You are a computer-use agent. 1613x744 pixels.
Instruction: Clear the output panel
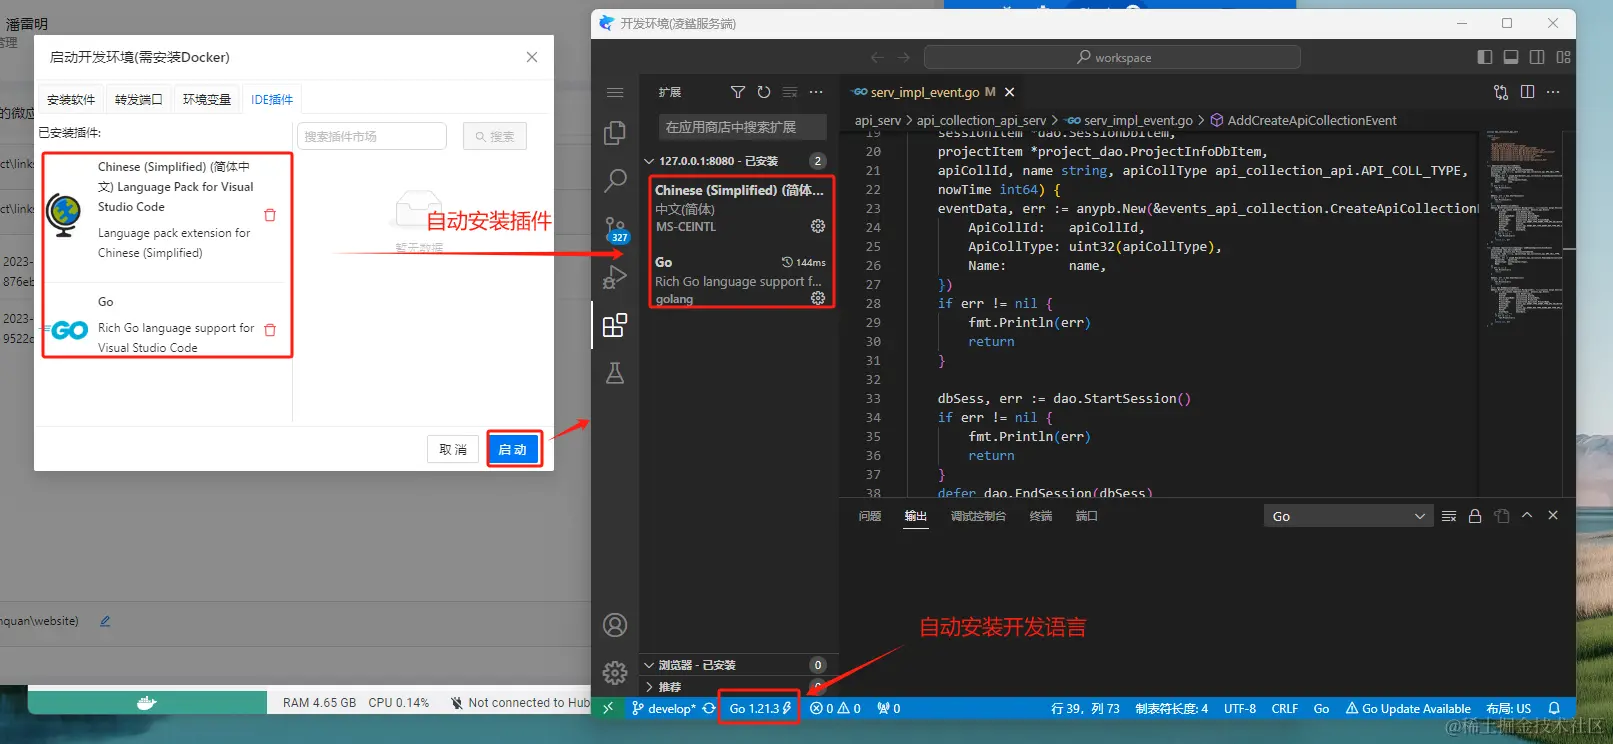click(1449, 516)
